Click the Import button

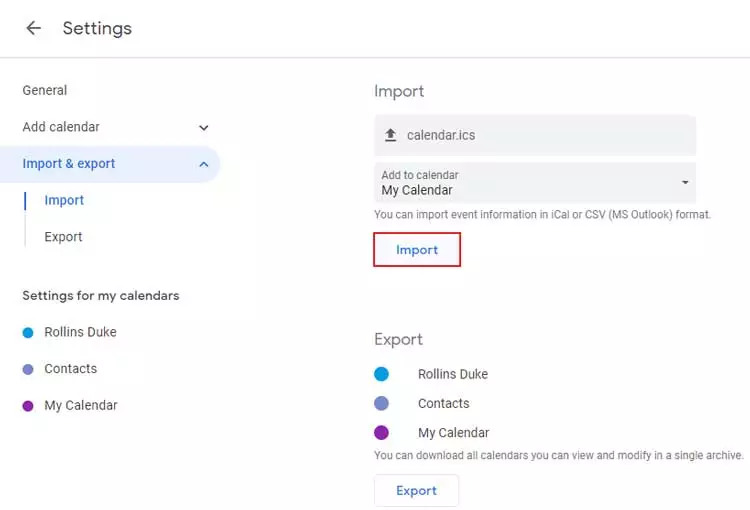point(417,249)
